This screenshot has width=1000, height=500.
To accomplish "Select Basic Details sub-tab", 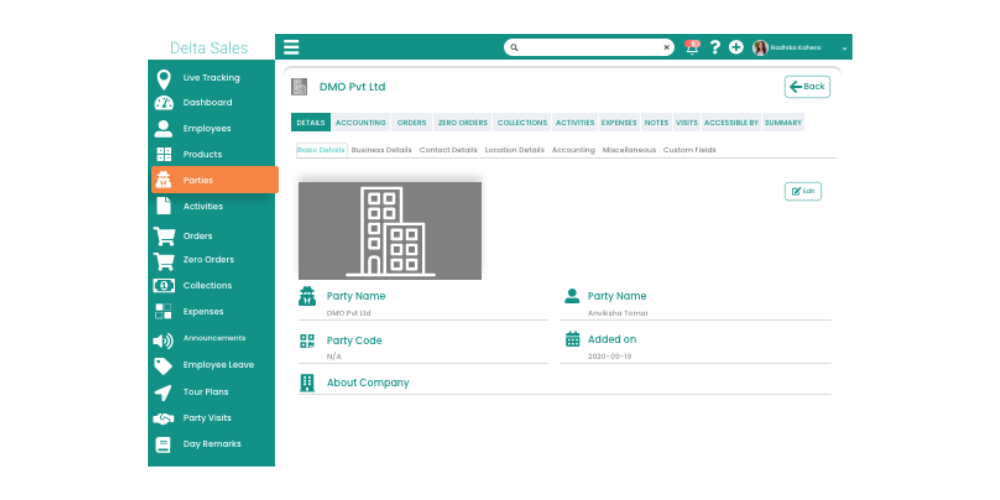I will click(x=321, y=150).
